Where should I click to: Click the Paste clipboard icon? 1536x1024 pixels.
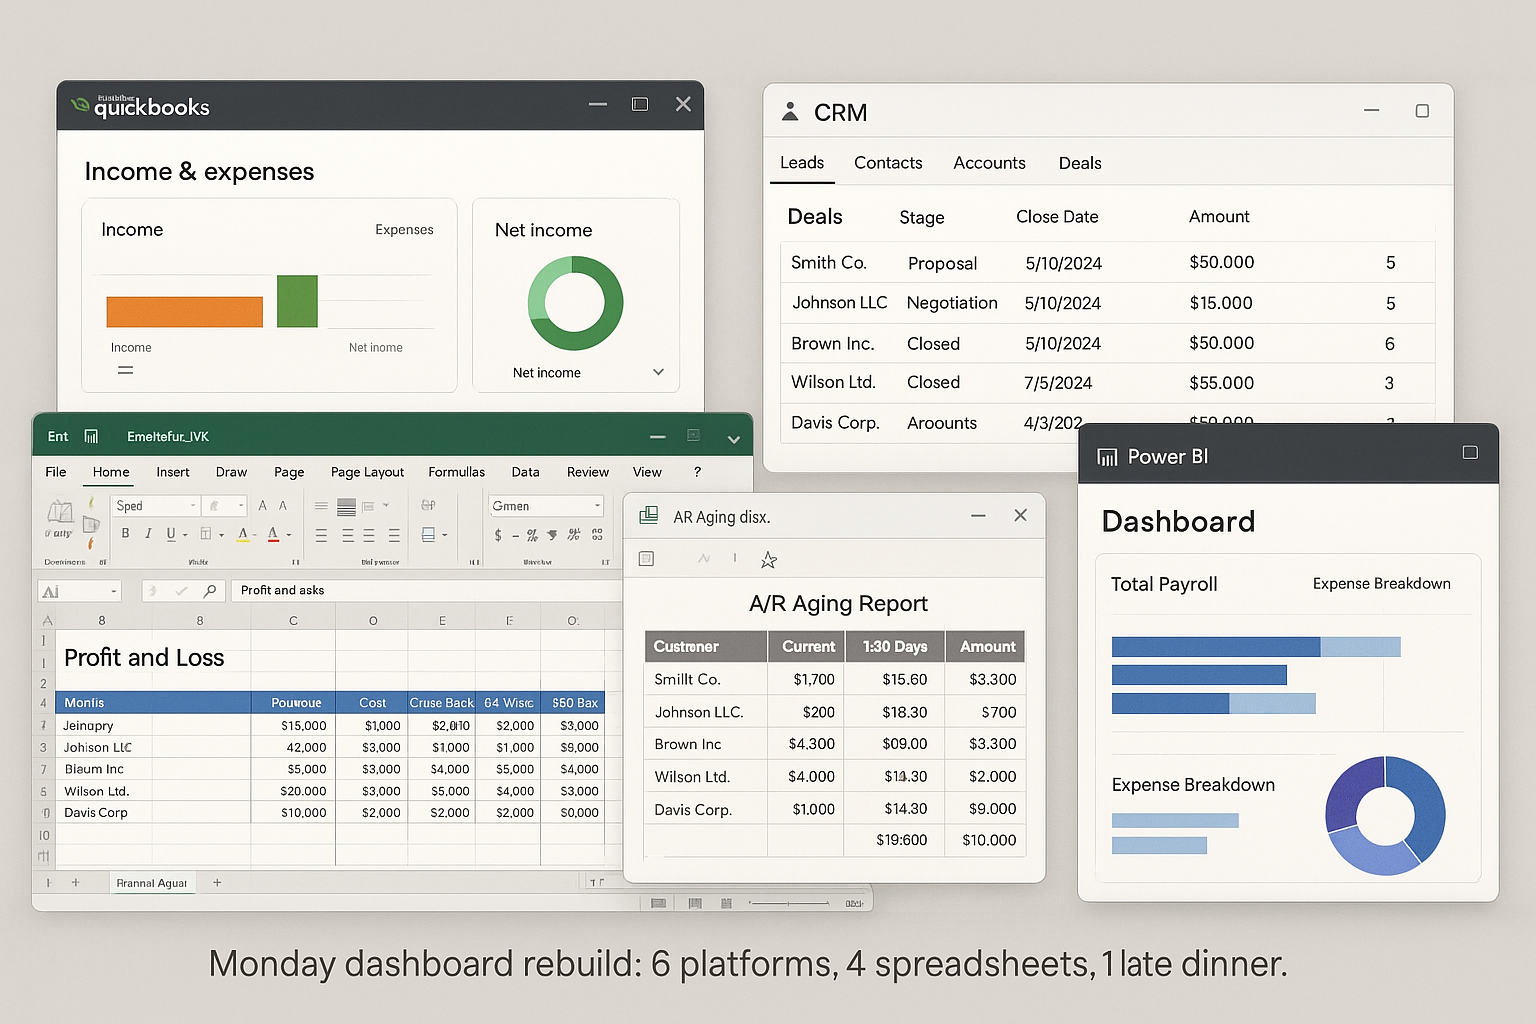click(x=60, y=512)
